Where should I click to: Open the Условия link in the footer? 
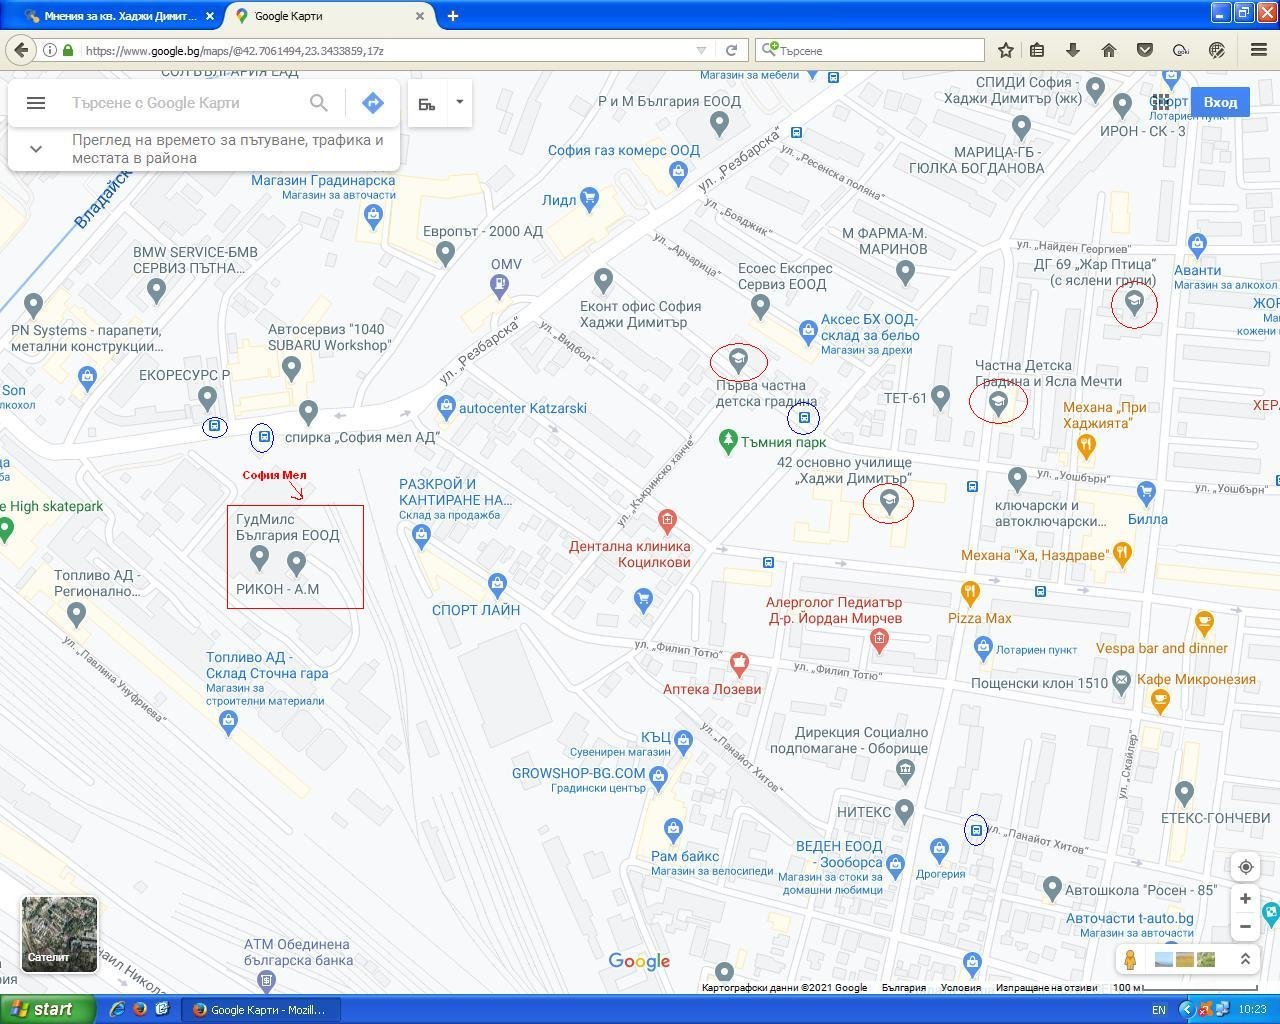click(x=960, y=988)
